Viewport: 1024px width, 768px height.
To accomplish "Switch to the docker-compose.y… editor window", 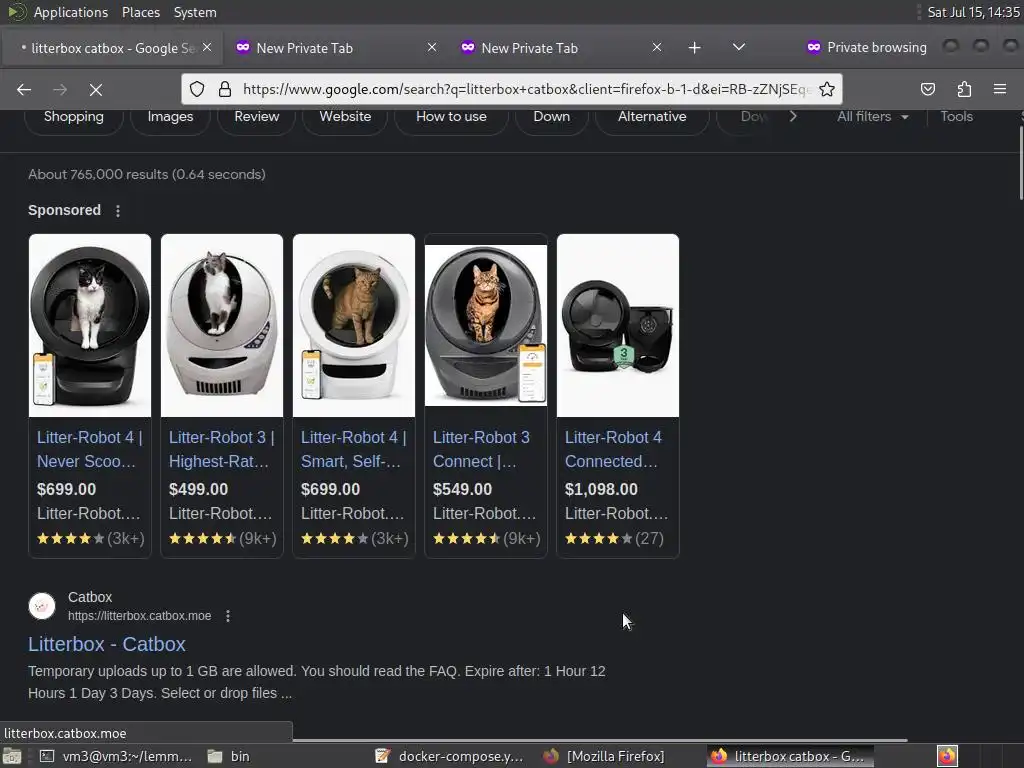I will point(450,756).
